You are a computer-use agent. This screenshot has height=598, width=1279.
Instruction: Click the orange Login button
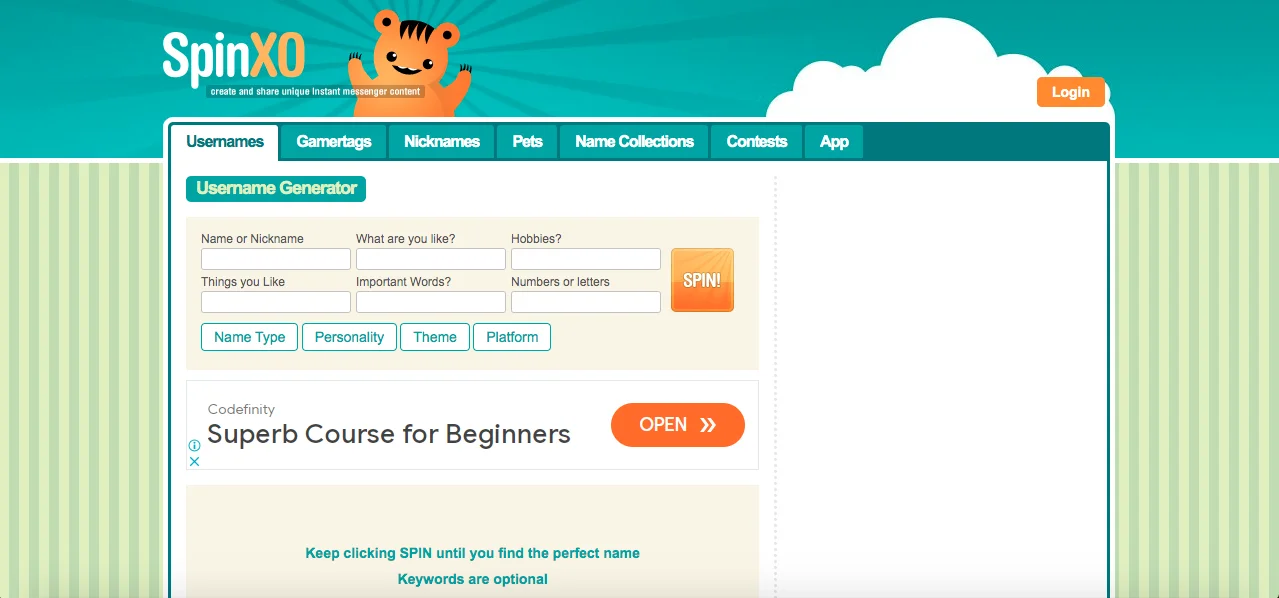click(x=1071, y=92)
